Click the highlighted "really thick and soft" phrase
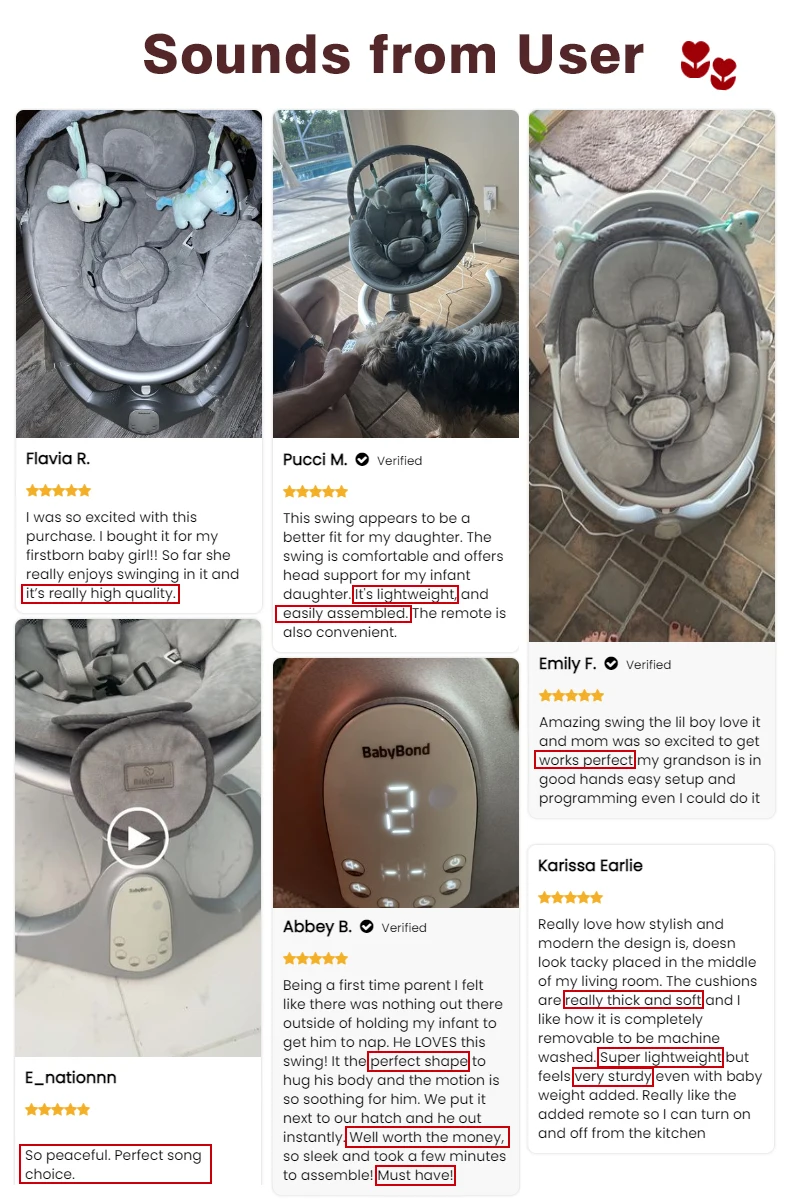 [633, 1000]
